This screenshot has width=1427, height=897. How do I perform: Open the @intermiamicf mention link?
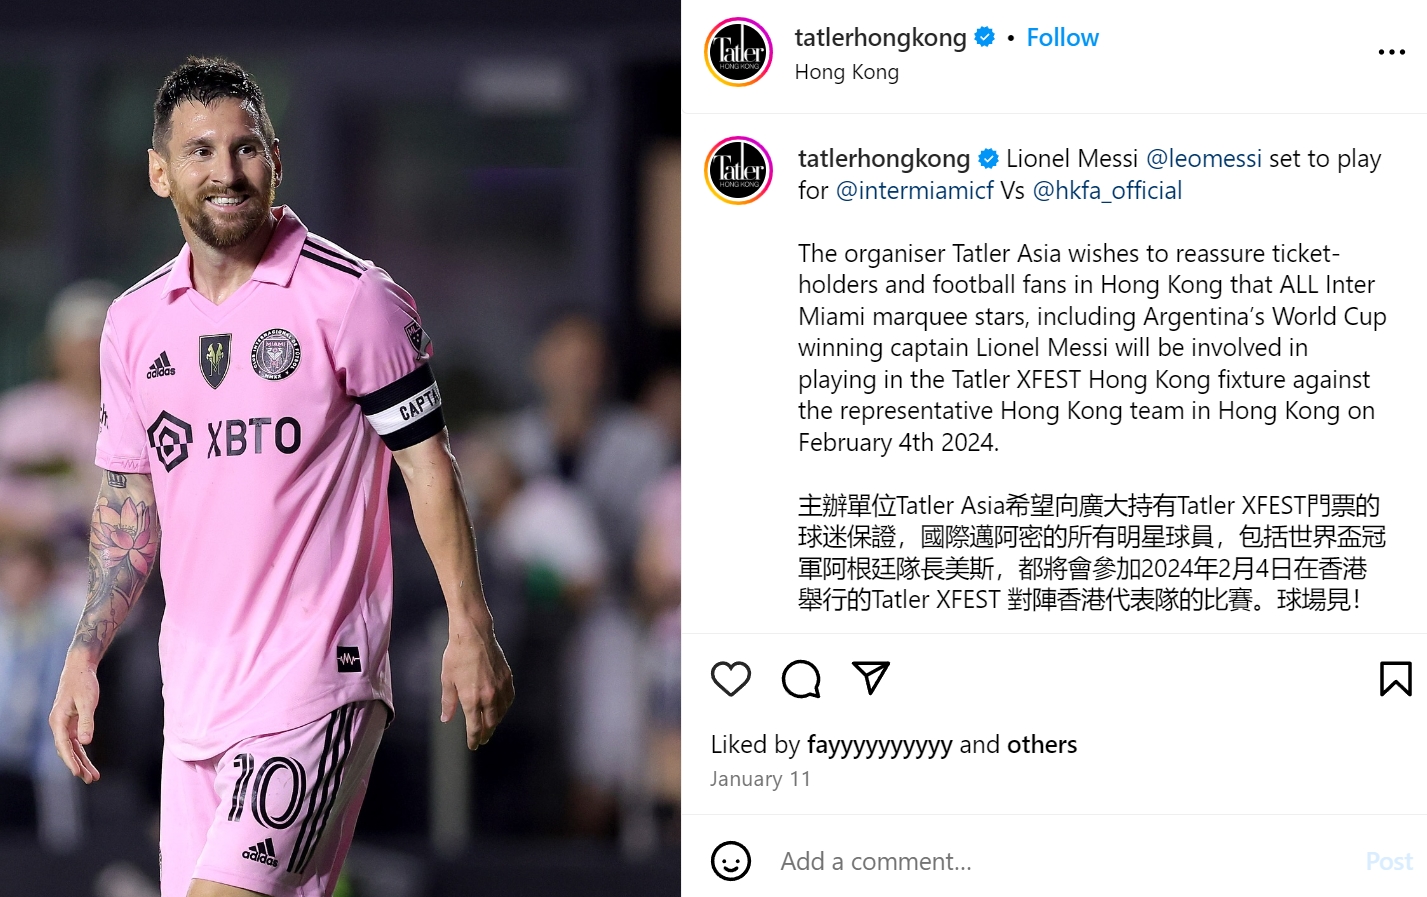914,191
